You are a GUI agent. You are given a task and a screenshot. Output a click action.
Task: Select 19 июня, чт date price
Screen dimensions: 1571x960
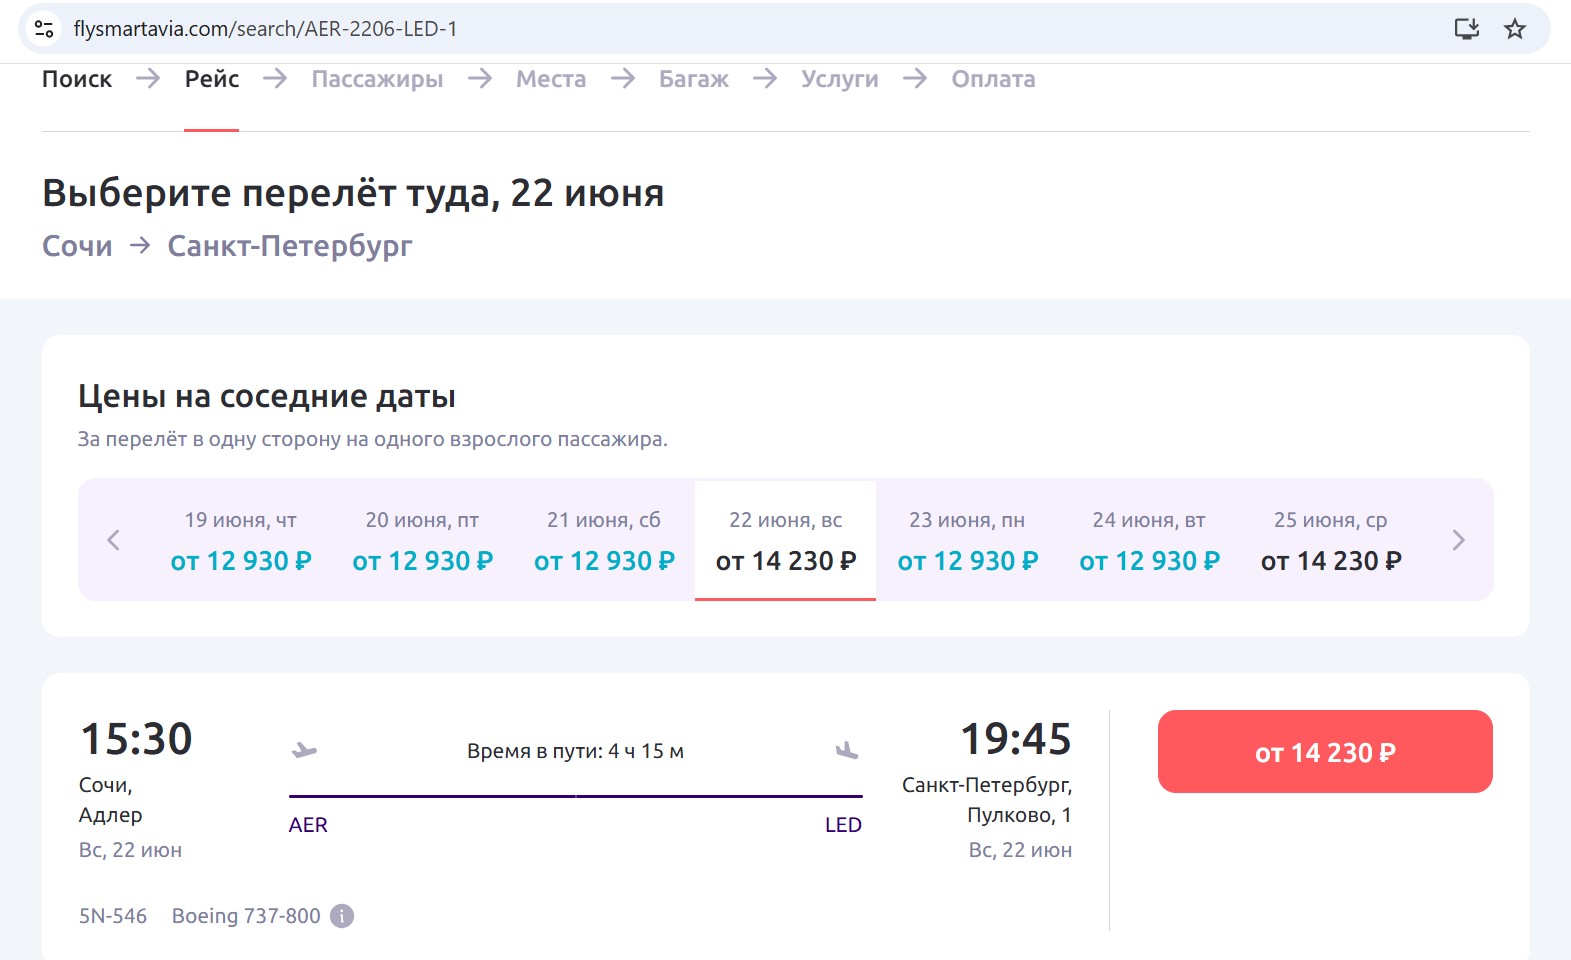tap(241, 541)
